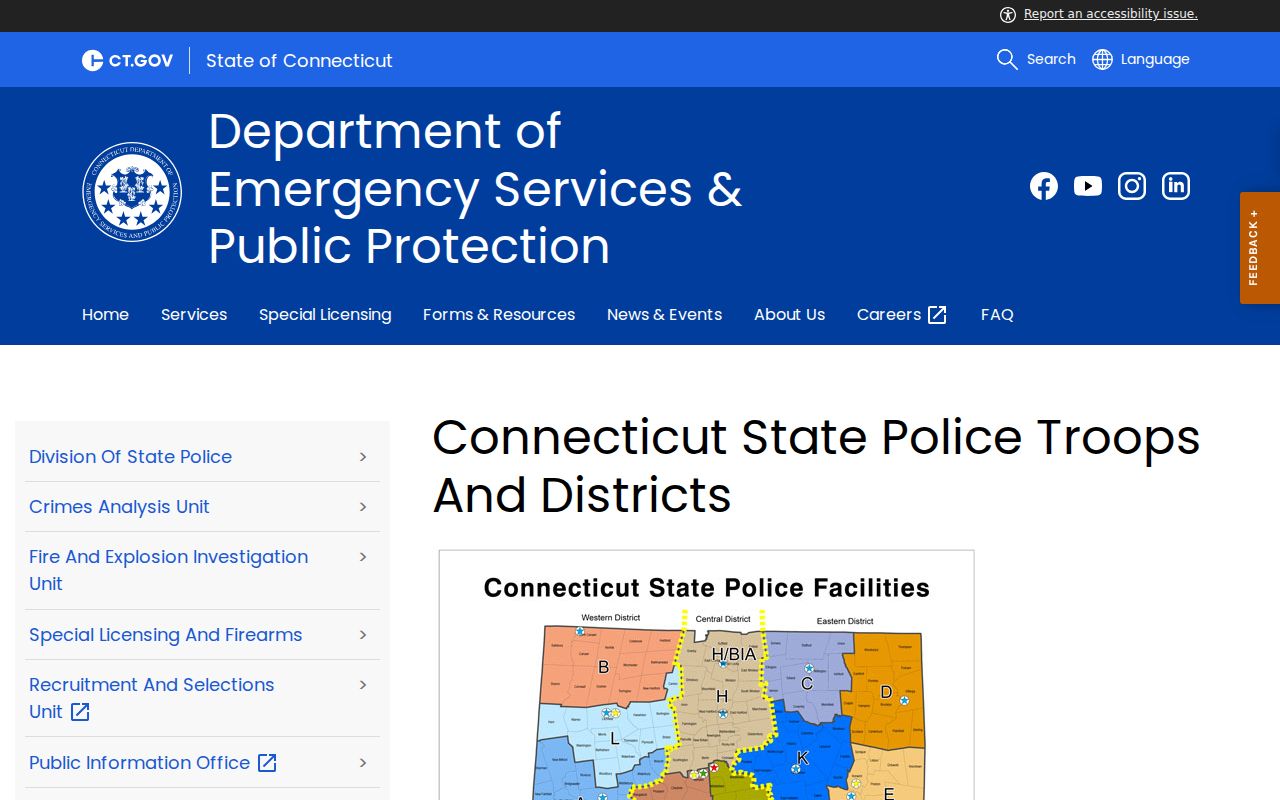Expand Fire And Explosion Investigation Unit chevron

(363, 557)
